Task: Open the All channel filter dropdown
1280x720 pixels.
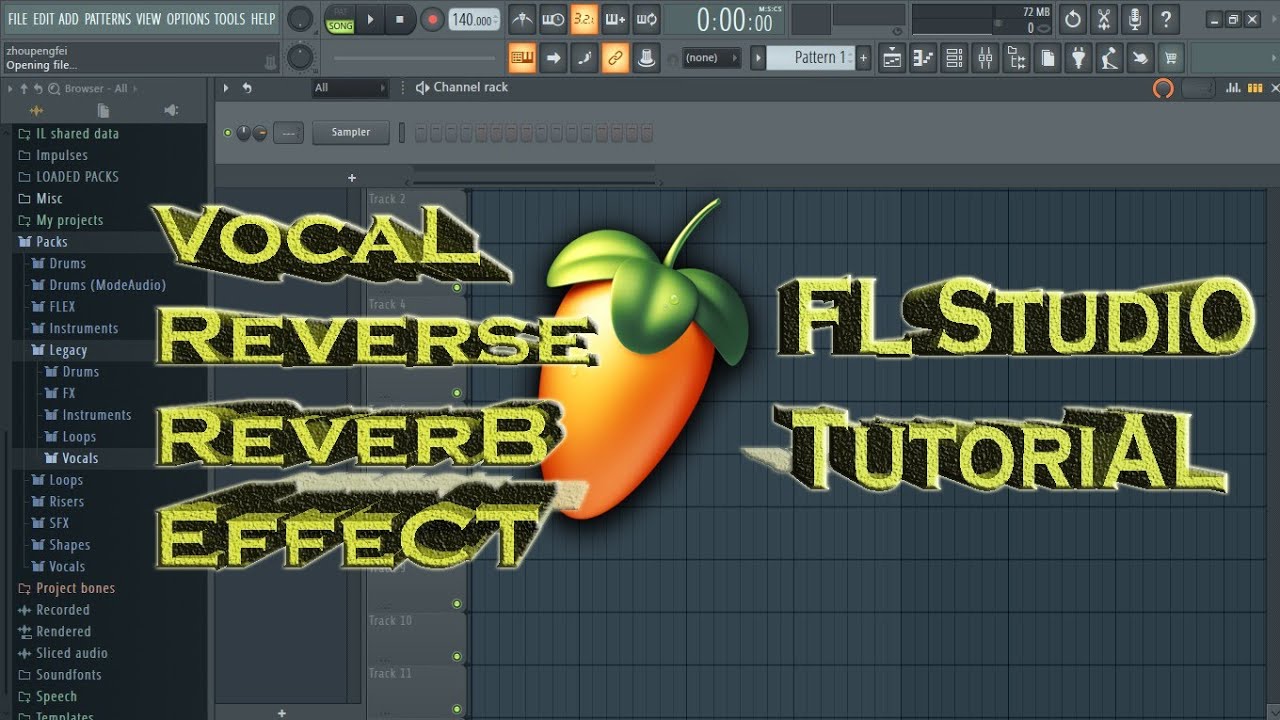Action: pyautogui.click(x=350, y=88)
